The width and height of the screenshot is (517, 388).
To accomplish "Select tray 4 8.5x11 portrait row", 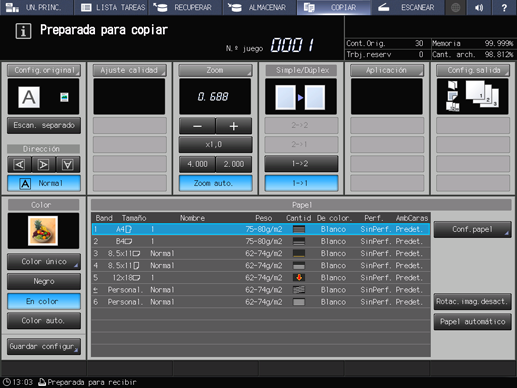I will [261, 266].
